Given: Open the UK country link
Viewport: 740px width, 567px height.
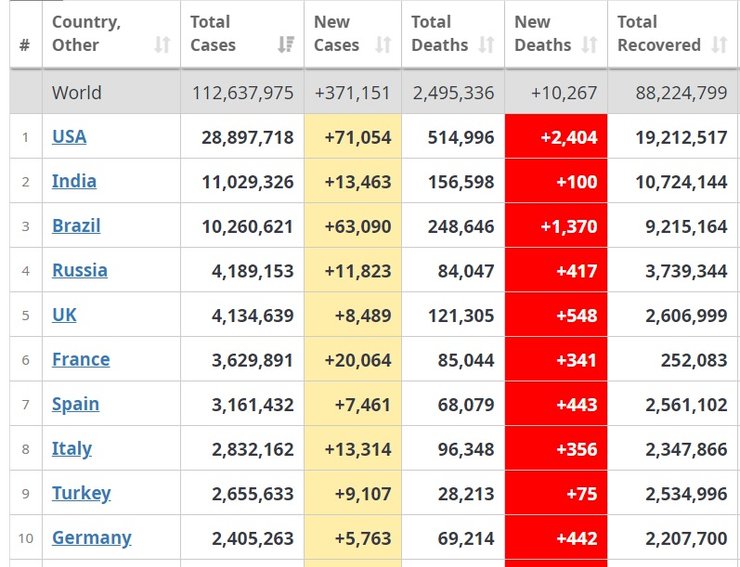Looking at the screenshot, I should [64, 315].
